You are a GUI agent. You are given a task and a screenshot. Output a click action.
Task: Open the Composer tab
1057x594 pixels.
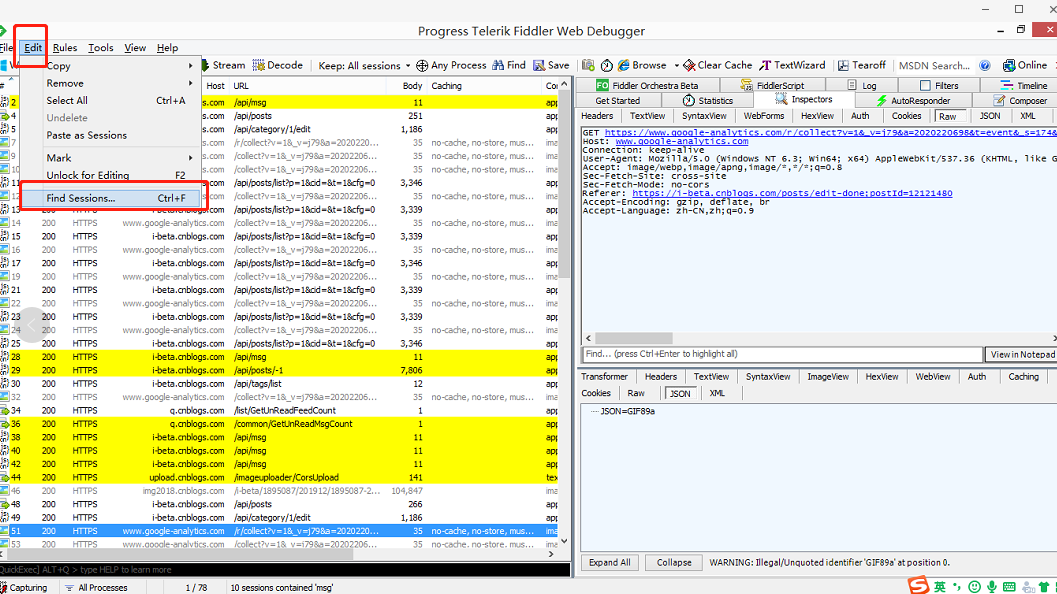[x=1020, y=100]
